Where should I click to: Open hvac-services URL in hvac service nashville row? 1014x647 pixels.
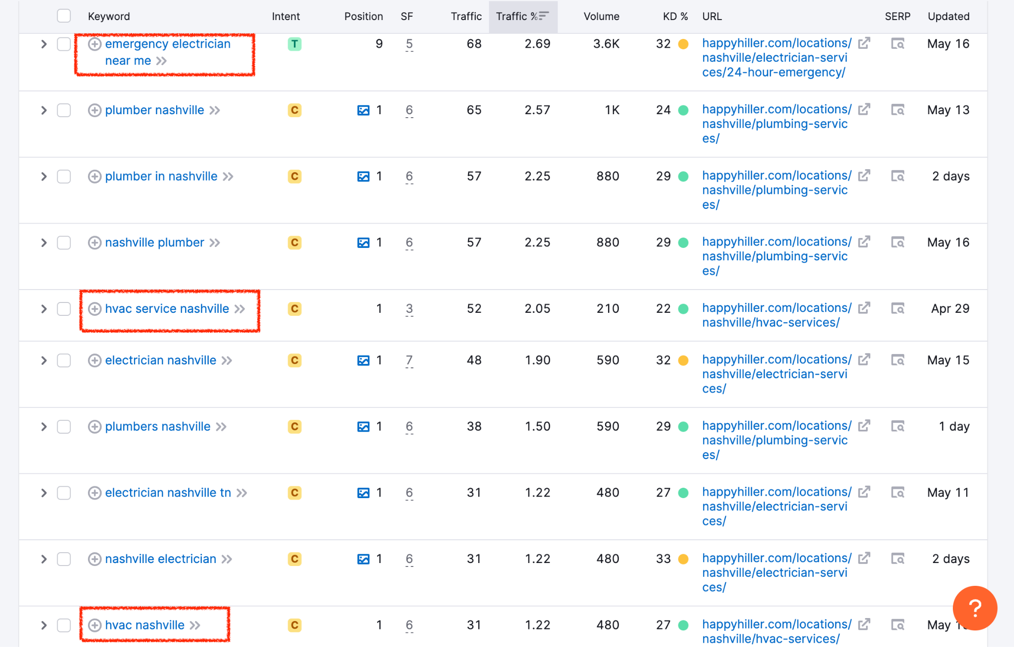click(777, 315)
